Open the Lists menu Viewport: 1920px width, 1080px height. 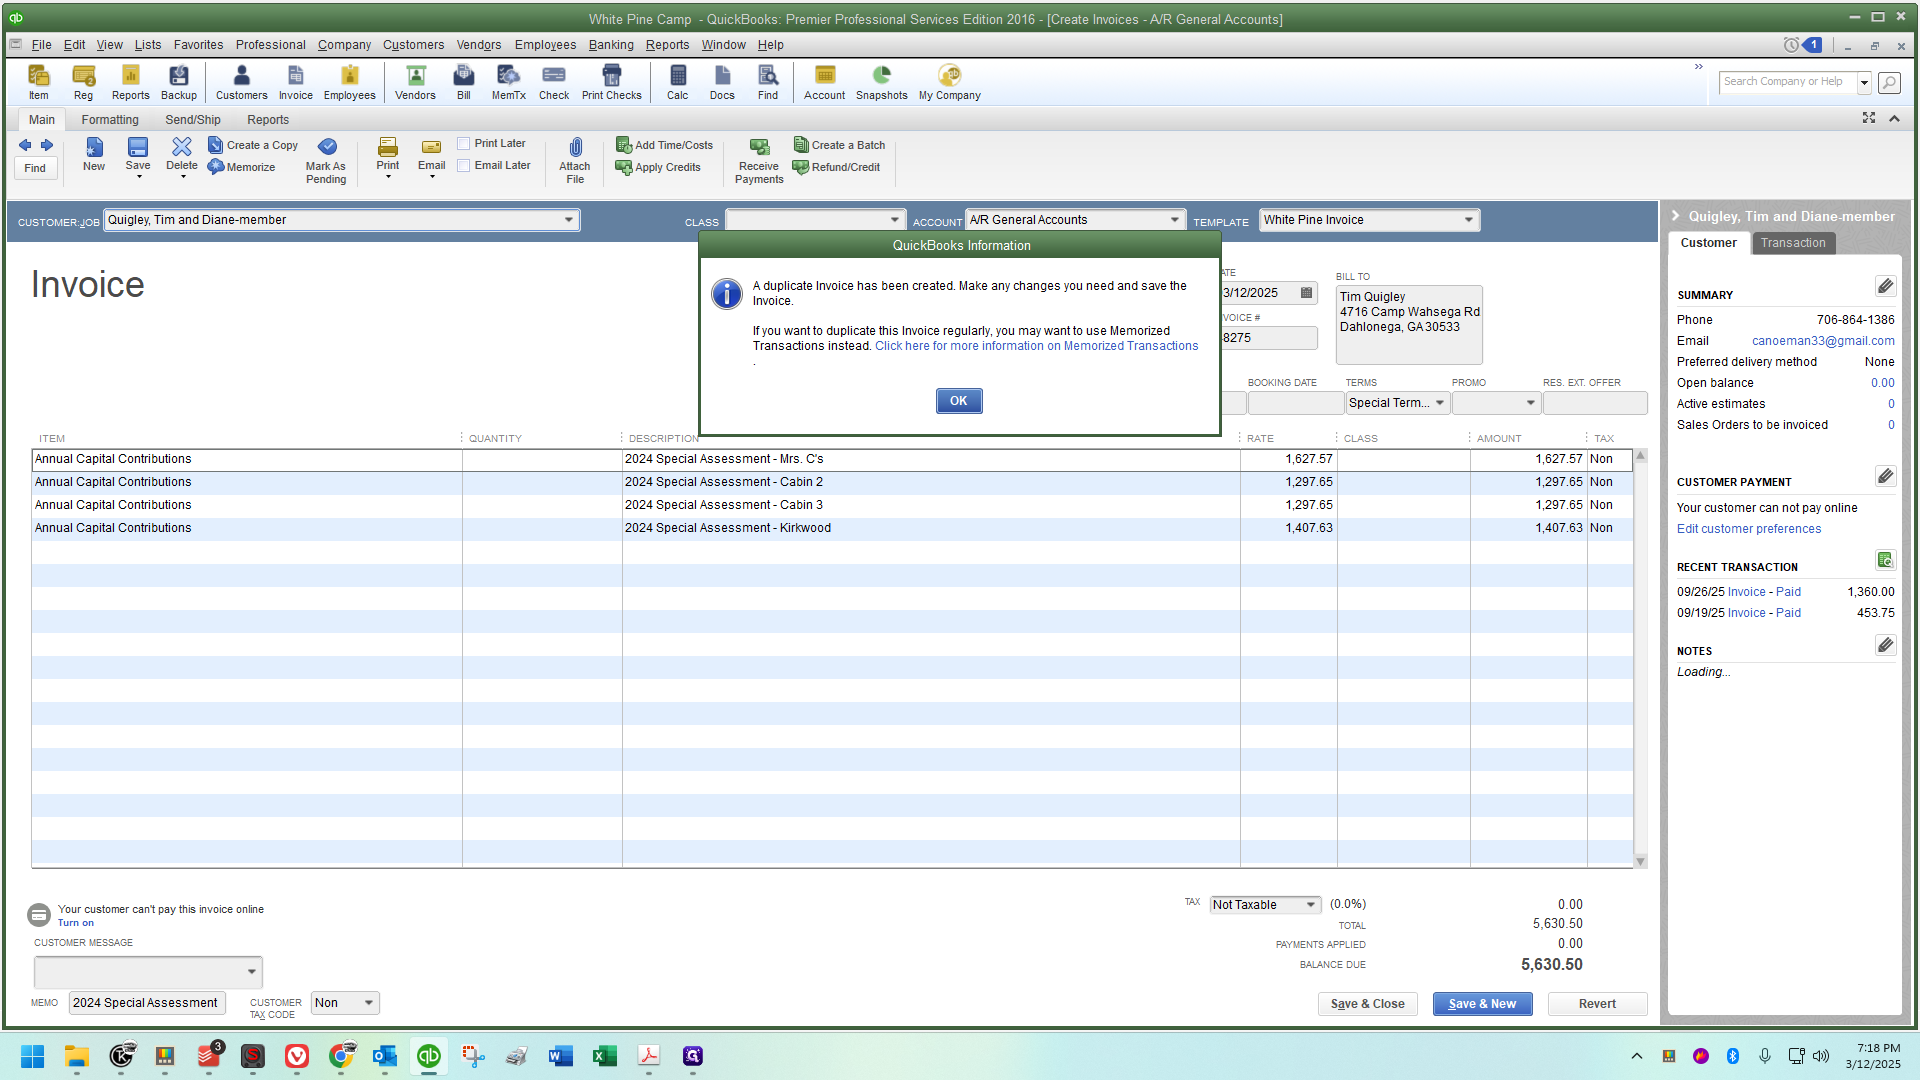148,45
